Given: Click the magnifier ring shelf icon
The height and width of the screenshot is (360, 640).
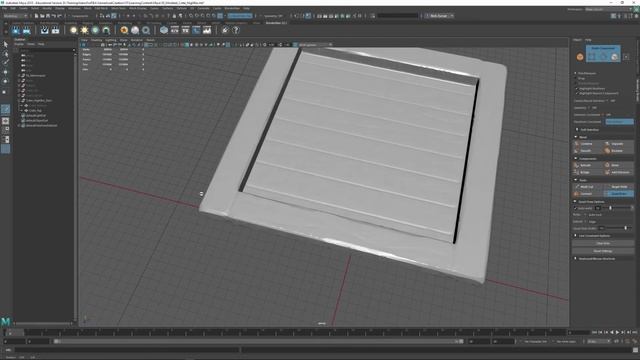Looking at the screenshot, I should point(146,30).
